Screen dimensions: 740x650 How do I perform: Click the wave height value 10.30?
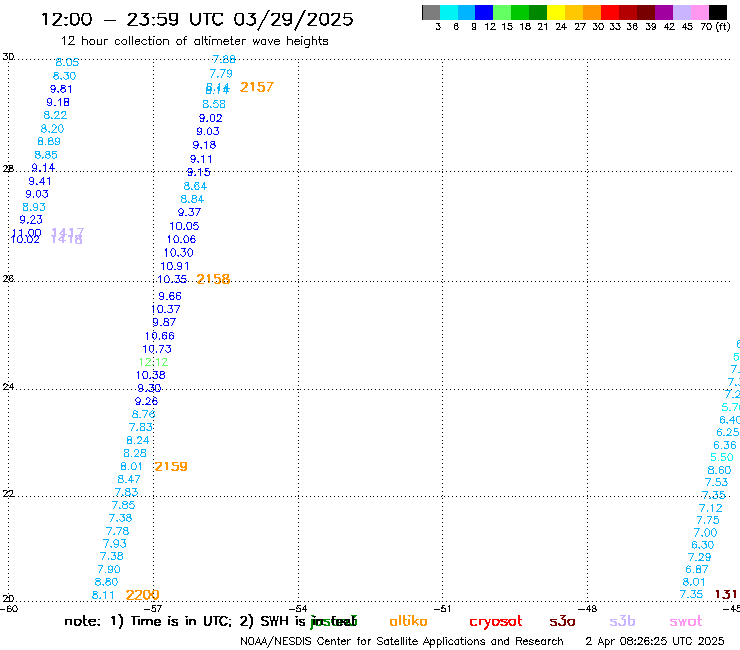click(x=178, y=253)
